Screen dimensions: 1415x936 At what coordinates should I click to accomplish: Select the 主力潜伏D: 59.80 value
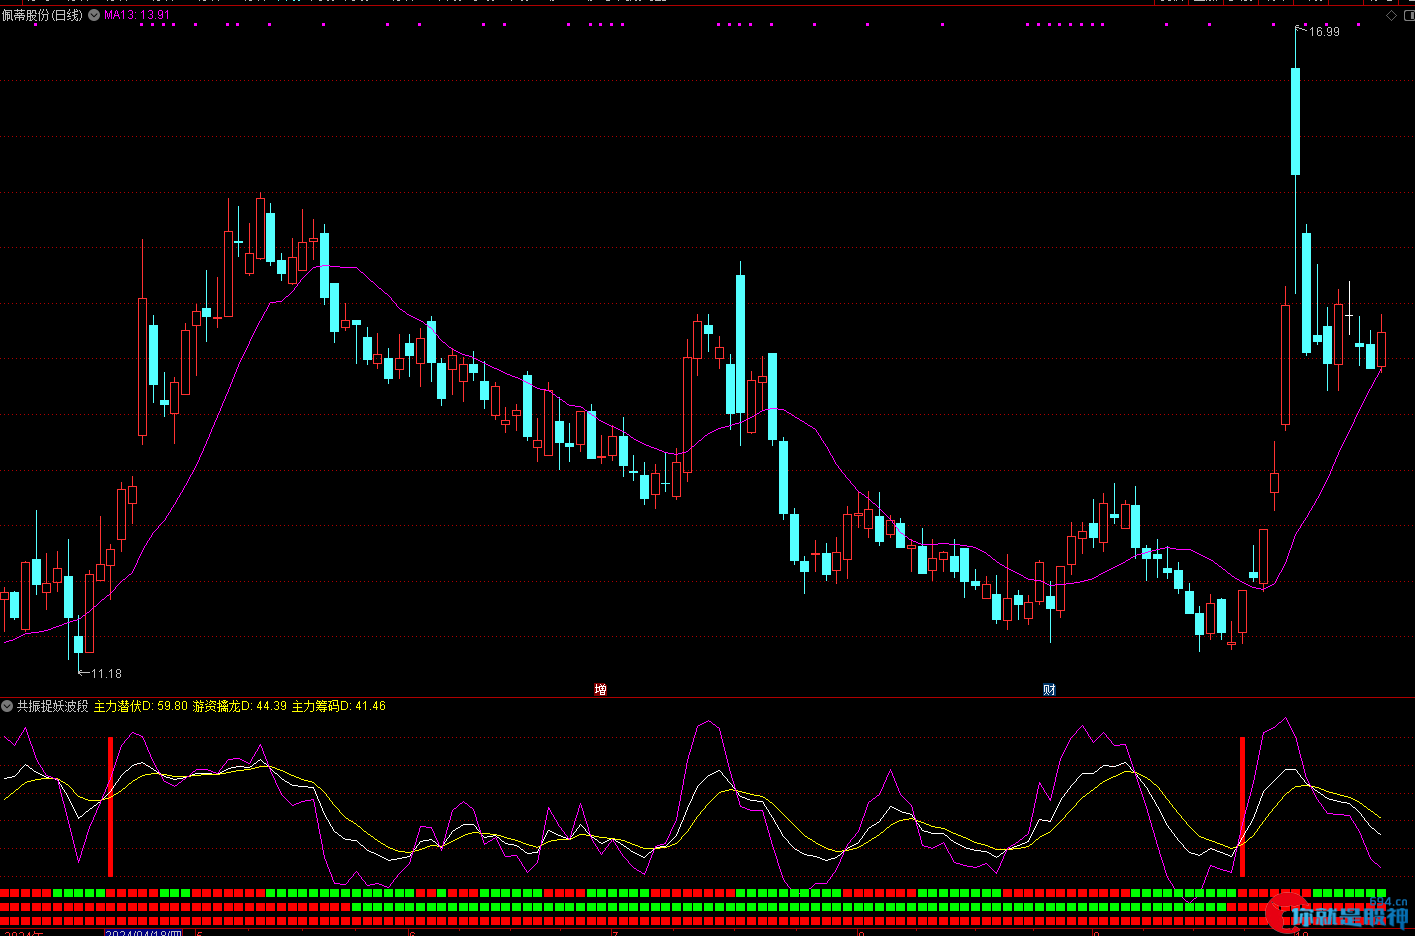(141, 706)
